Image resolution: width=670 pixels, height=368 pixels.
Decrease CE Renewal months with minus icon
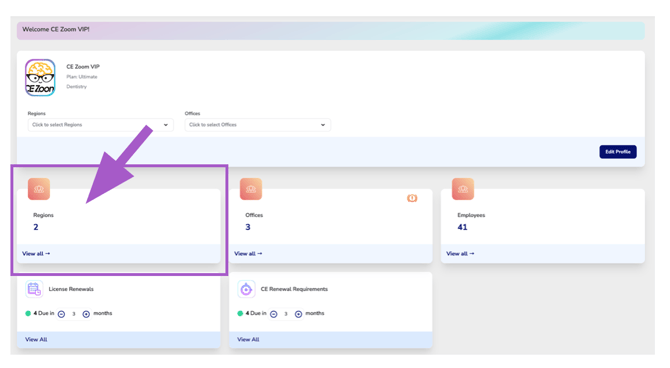point(274,314)
